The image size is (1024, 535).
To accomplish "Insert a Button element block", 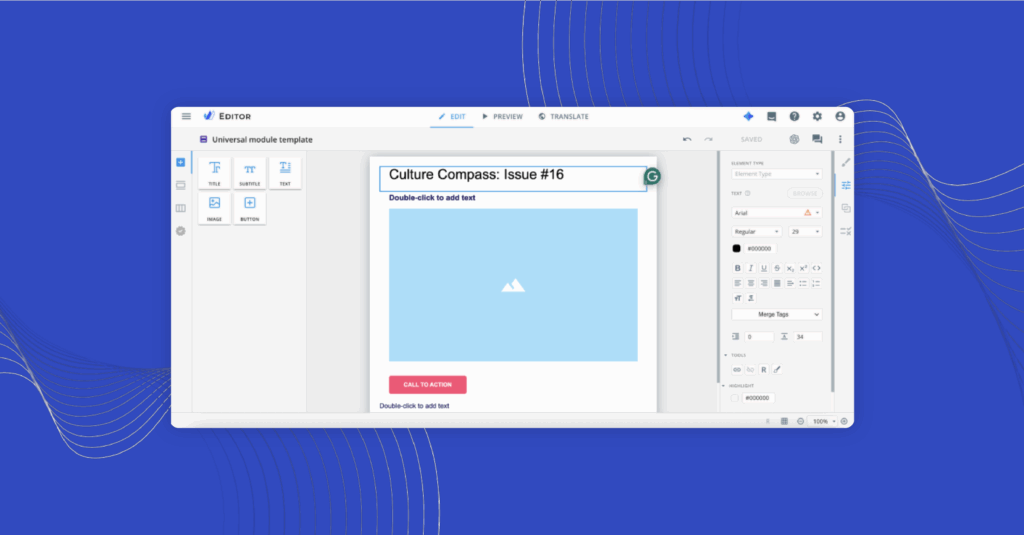I will tap(249, 207).
